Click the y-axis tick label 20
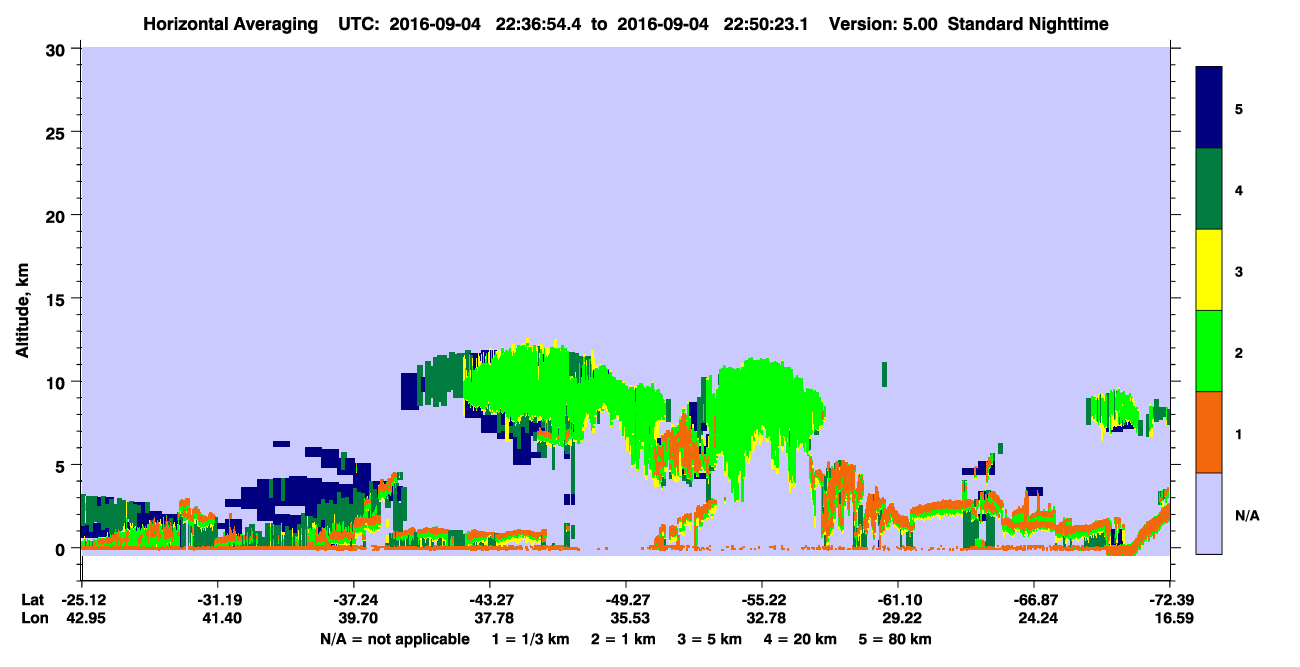The width and height of the screenshot is (1300, 667). (x=58, y=215)
